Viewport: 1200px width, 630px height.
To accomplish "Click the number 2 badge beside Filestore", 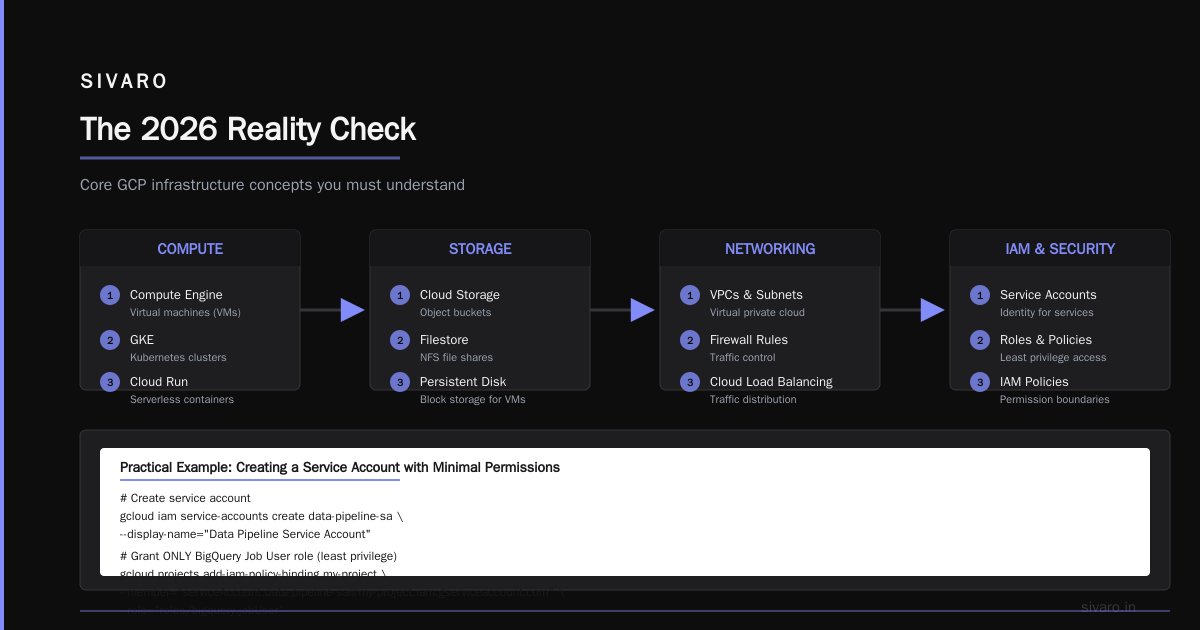I will pyautogui.click(x=400, y=340).
